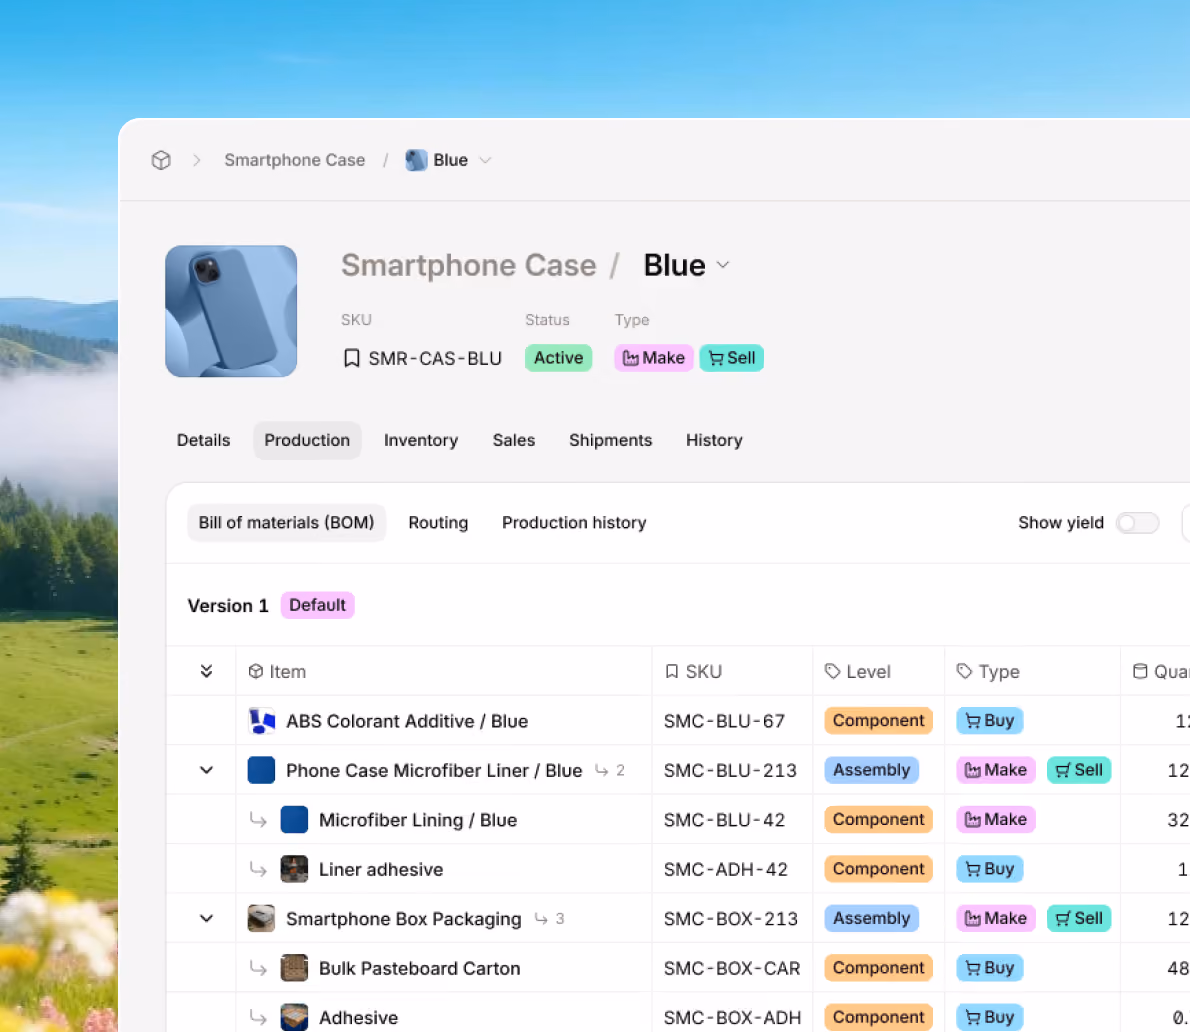Click the Blue case thumbnail in breadcrumb
Image resolution: width=1190 pixels, height=1032 pixels.
click(x=416, y=160)
